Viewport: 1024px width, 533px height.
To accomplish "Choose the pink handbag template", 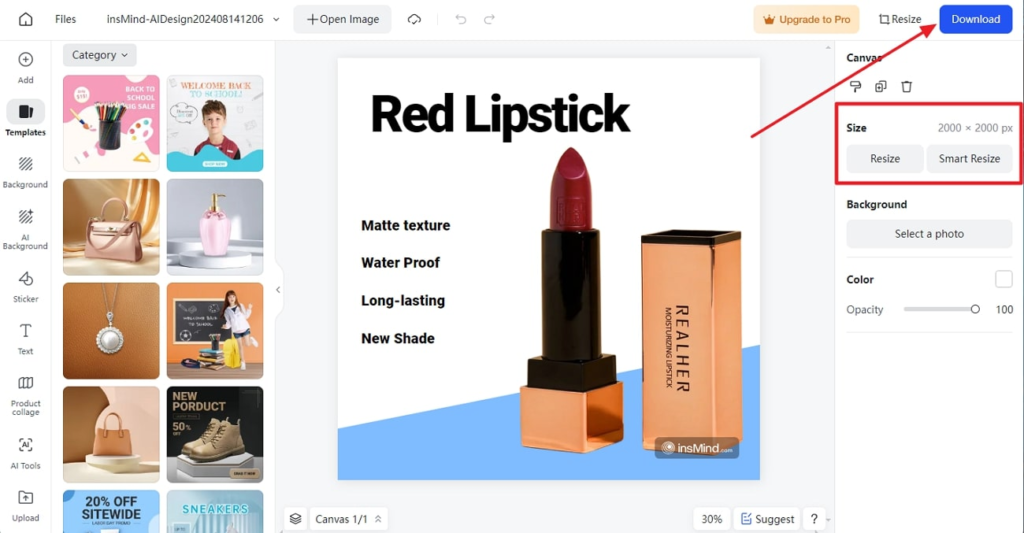I will point(111,227).
